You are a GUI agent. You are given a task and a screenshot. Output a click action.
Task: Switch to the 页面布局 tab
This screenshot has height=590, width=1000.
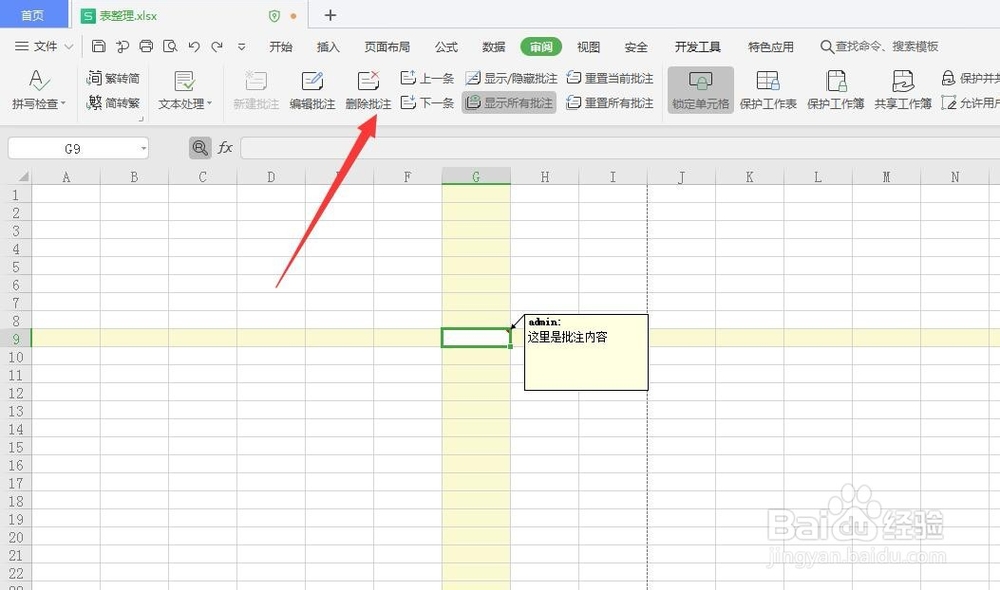click(387, 47)
